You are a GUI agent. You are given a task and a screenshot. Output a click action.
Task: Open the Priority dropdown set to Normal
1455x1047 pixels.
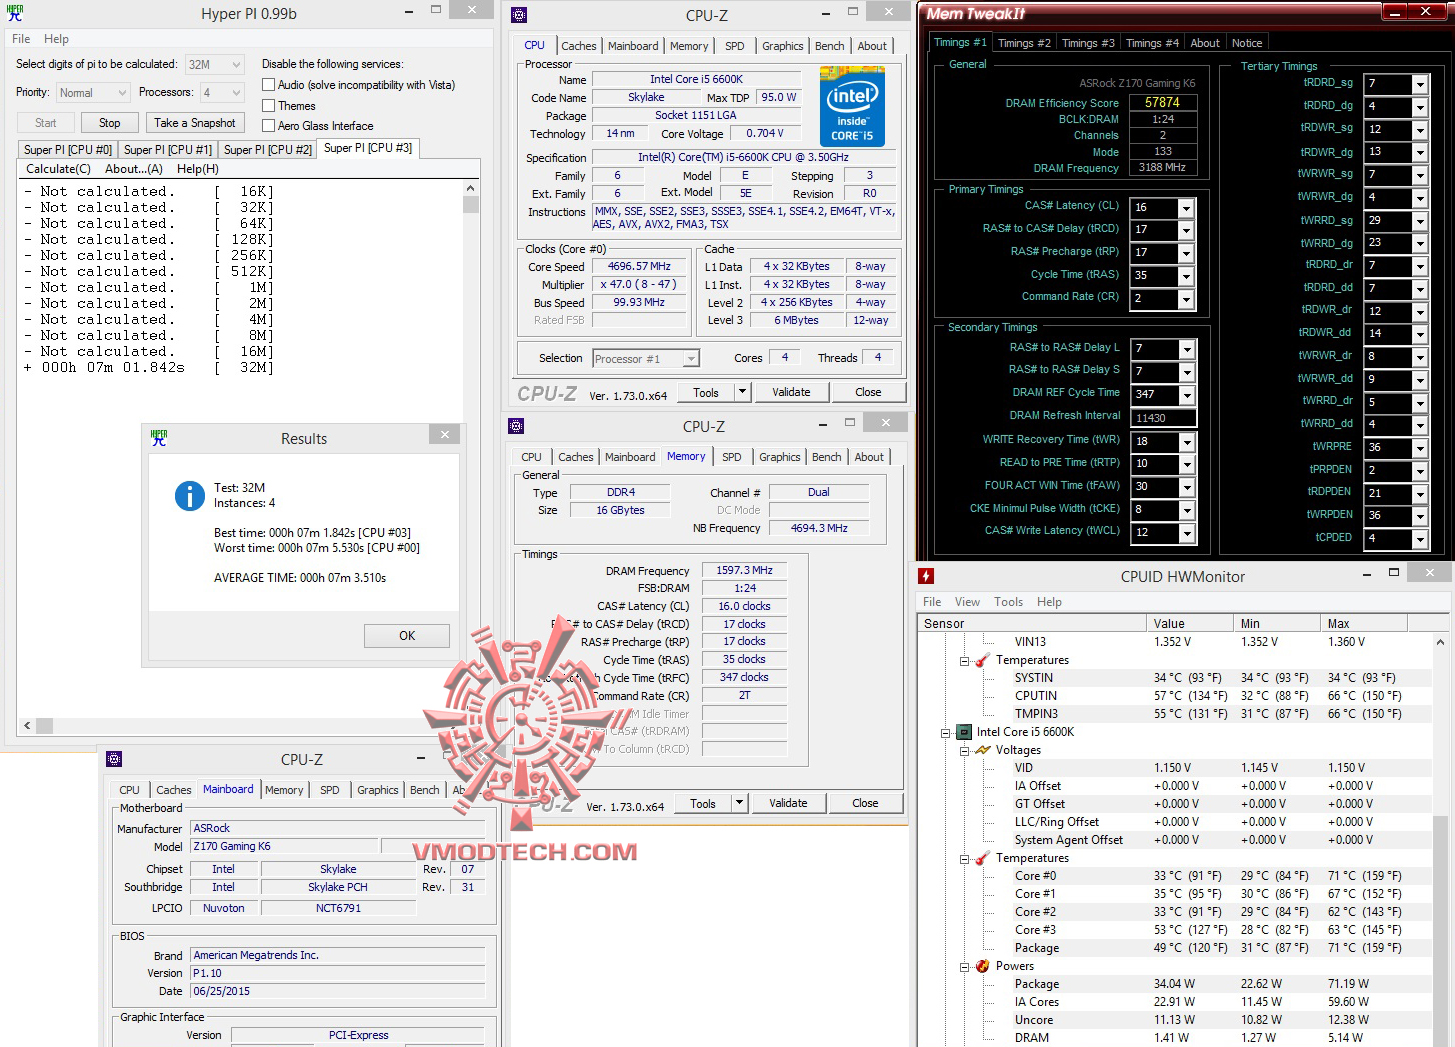click(93, 93)
